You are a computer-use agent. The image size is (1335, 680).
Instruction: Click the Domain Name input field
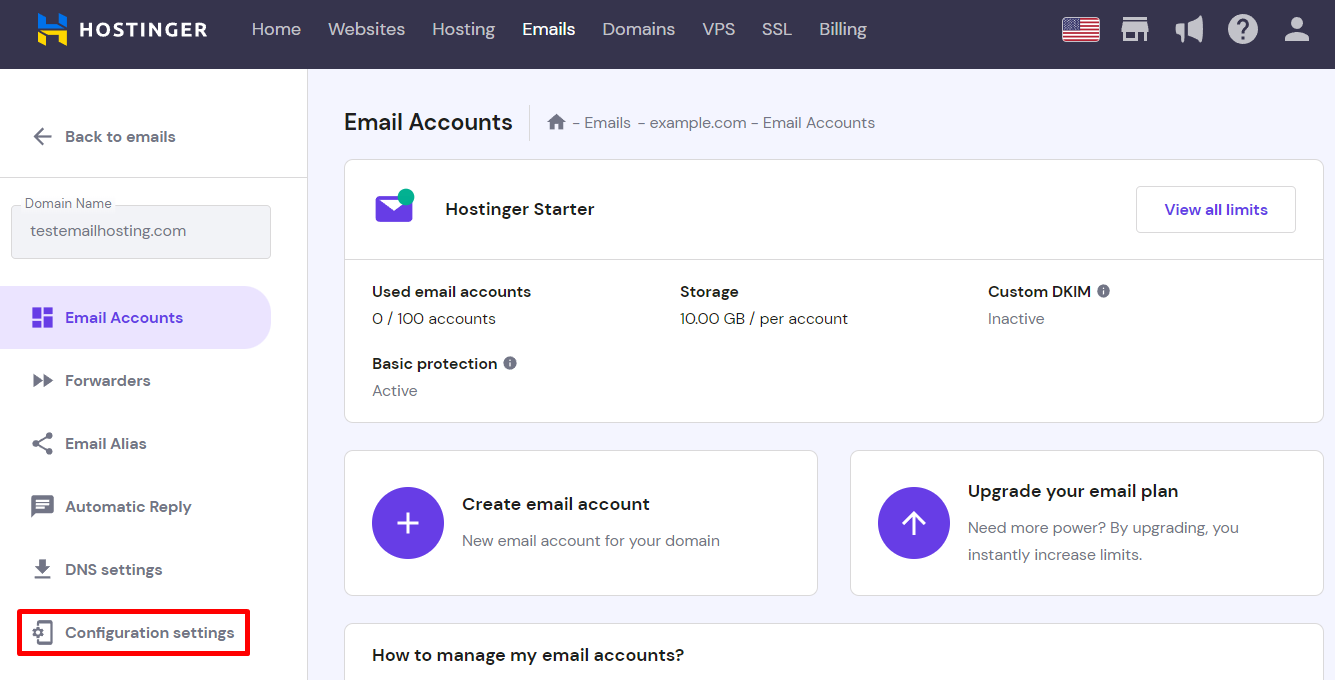pyautogui.click(x=140, y=231)
